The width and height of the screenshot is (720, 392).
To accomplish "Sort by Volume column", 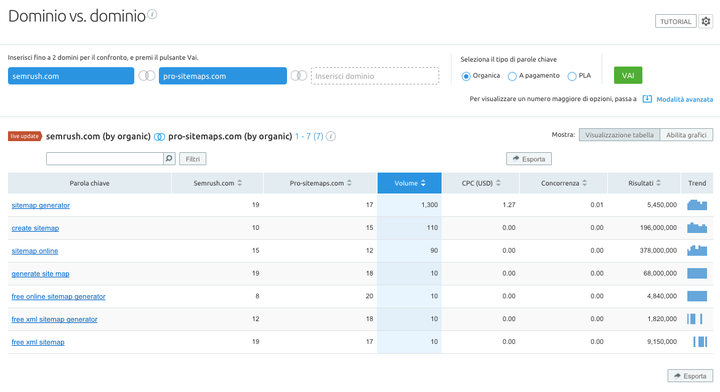I will point(410,183).
